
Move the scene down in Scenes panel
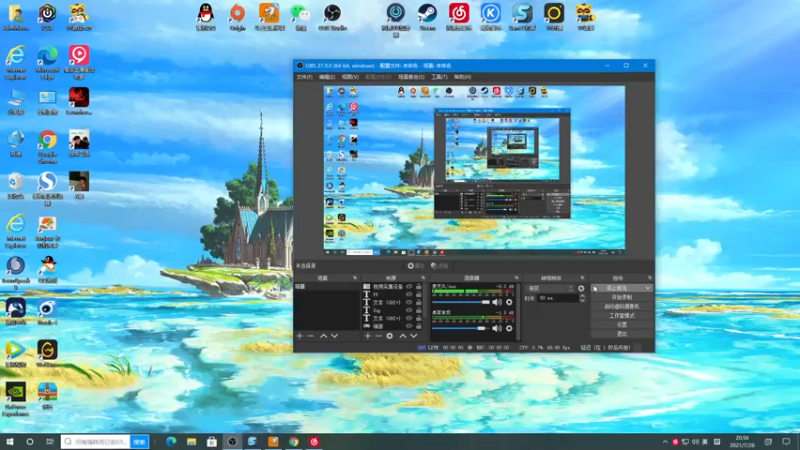point(334,336)
